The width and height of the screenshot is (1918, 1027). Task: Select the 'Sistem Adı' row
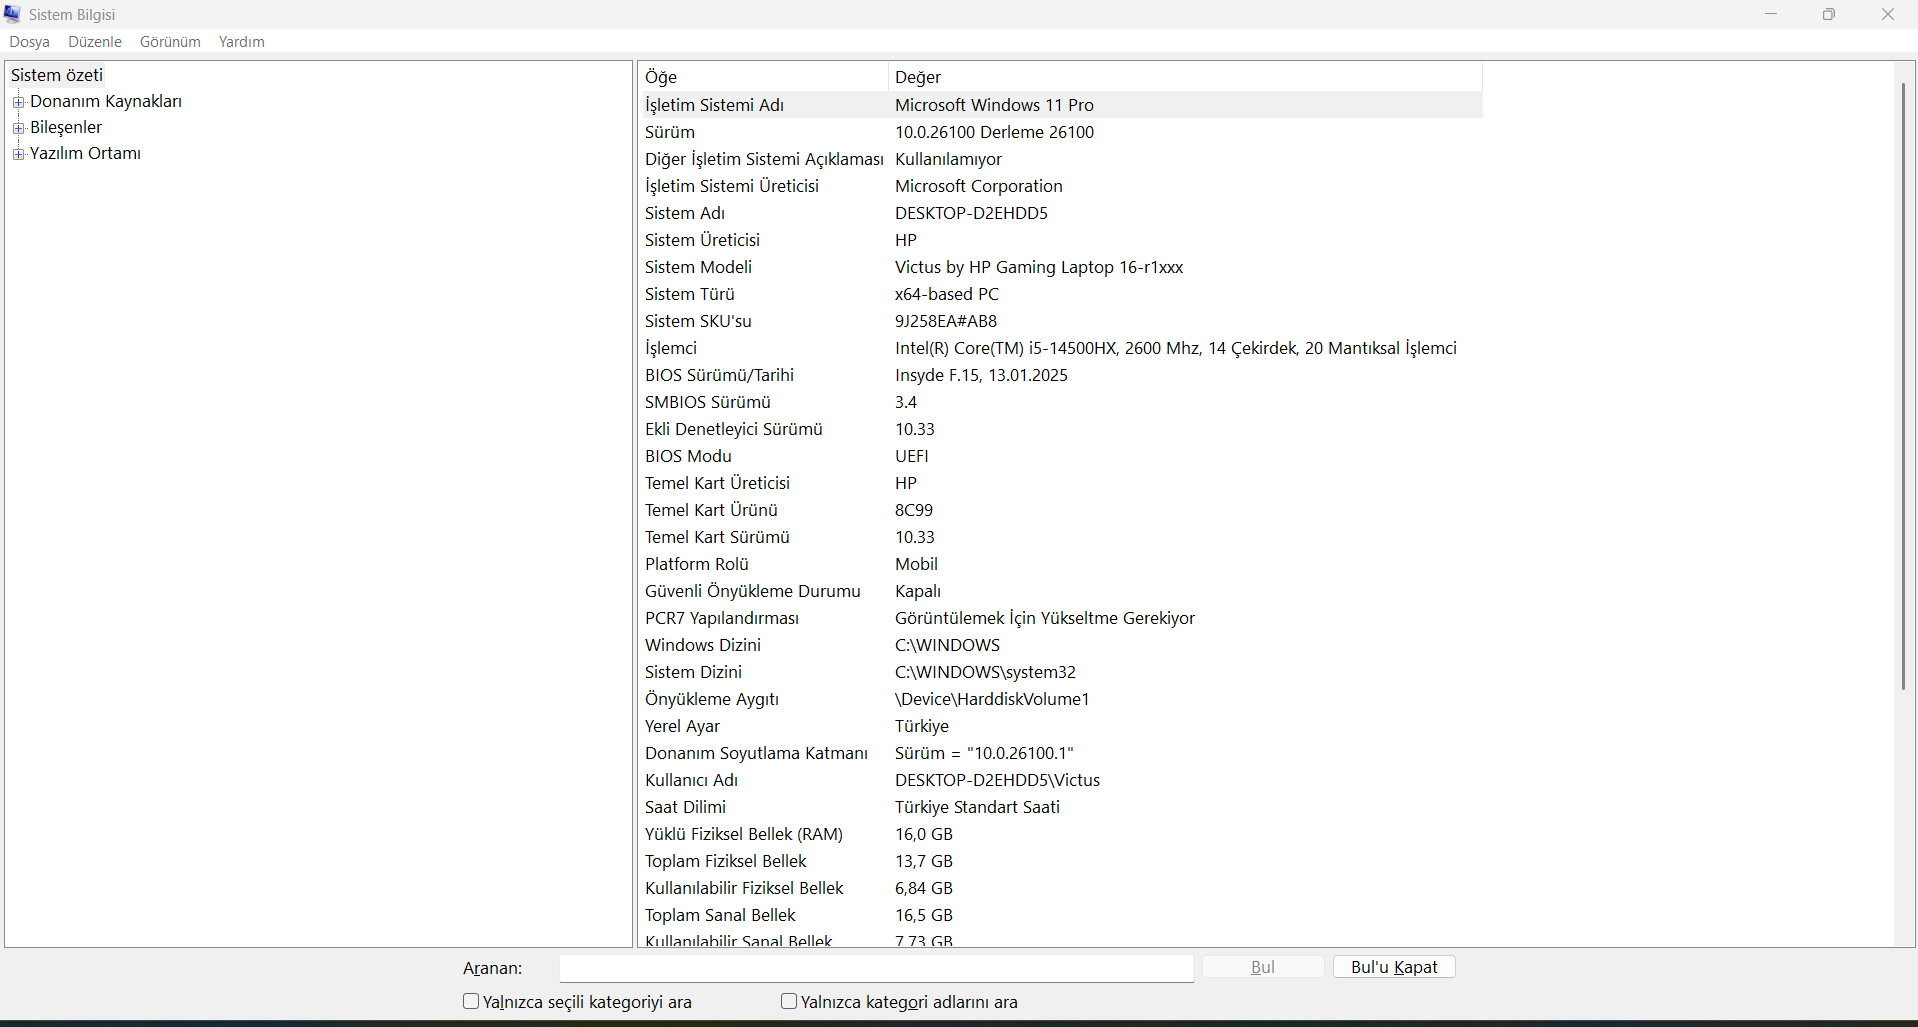pyautogui.click(x=1061, y=213)
